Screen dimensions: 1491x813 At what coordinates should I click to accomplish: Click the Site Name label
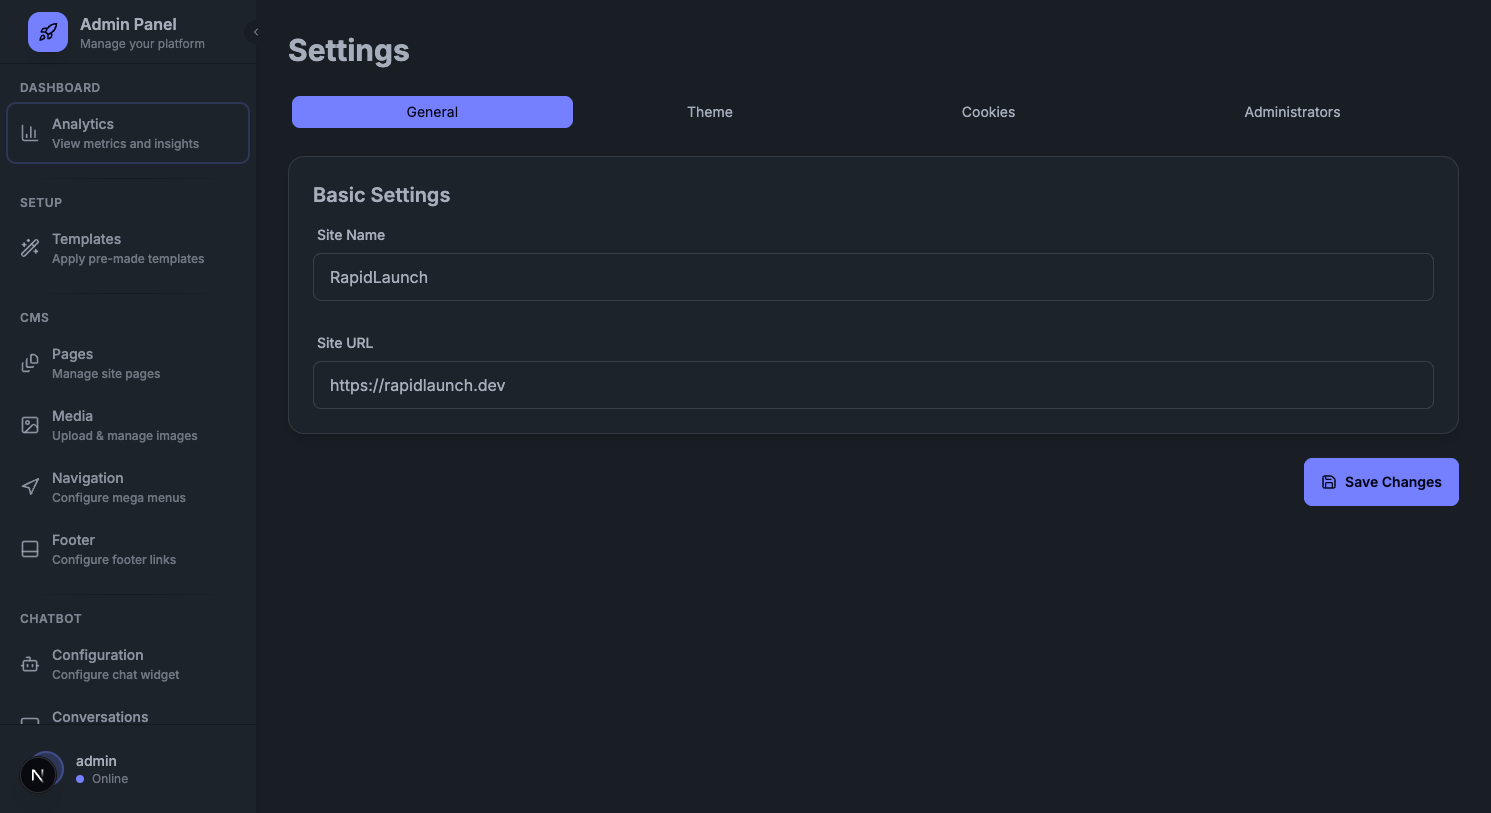click(x=351, y=235)
